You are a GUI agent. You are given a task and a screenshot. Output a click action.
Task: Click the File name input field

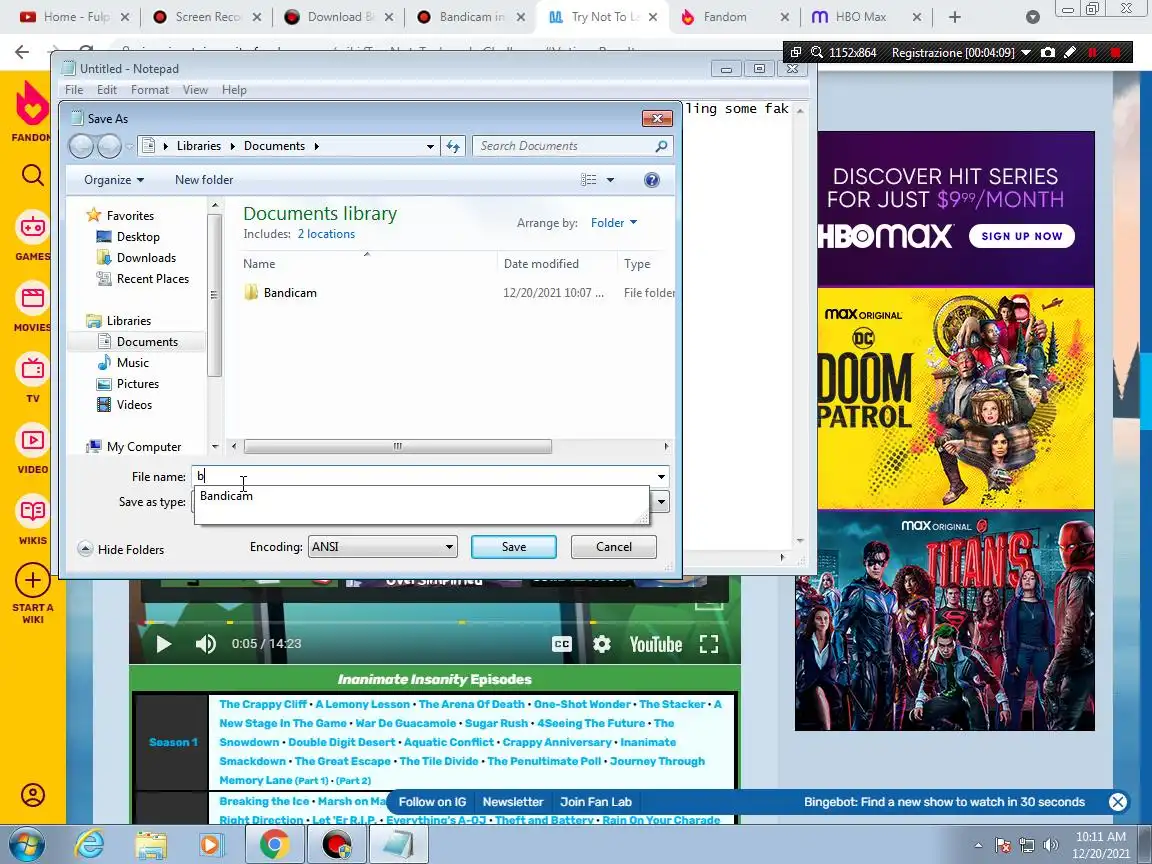pyautogui.click(x=422, y=477)
